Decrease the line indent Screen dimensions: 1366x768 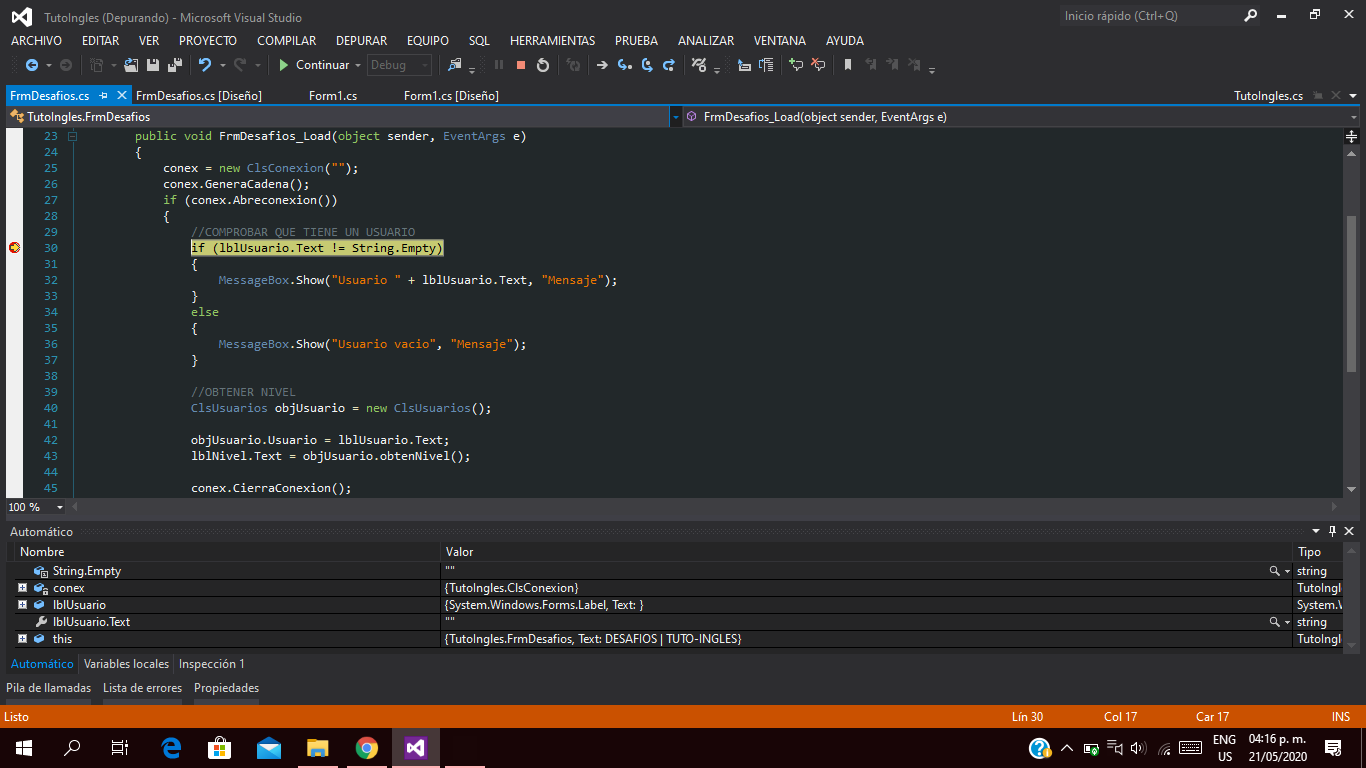744,65
